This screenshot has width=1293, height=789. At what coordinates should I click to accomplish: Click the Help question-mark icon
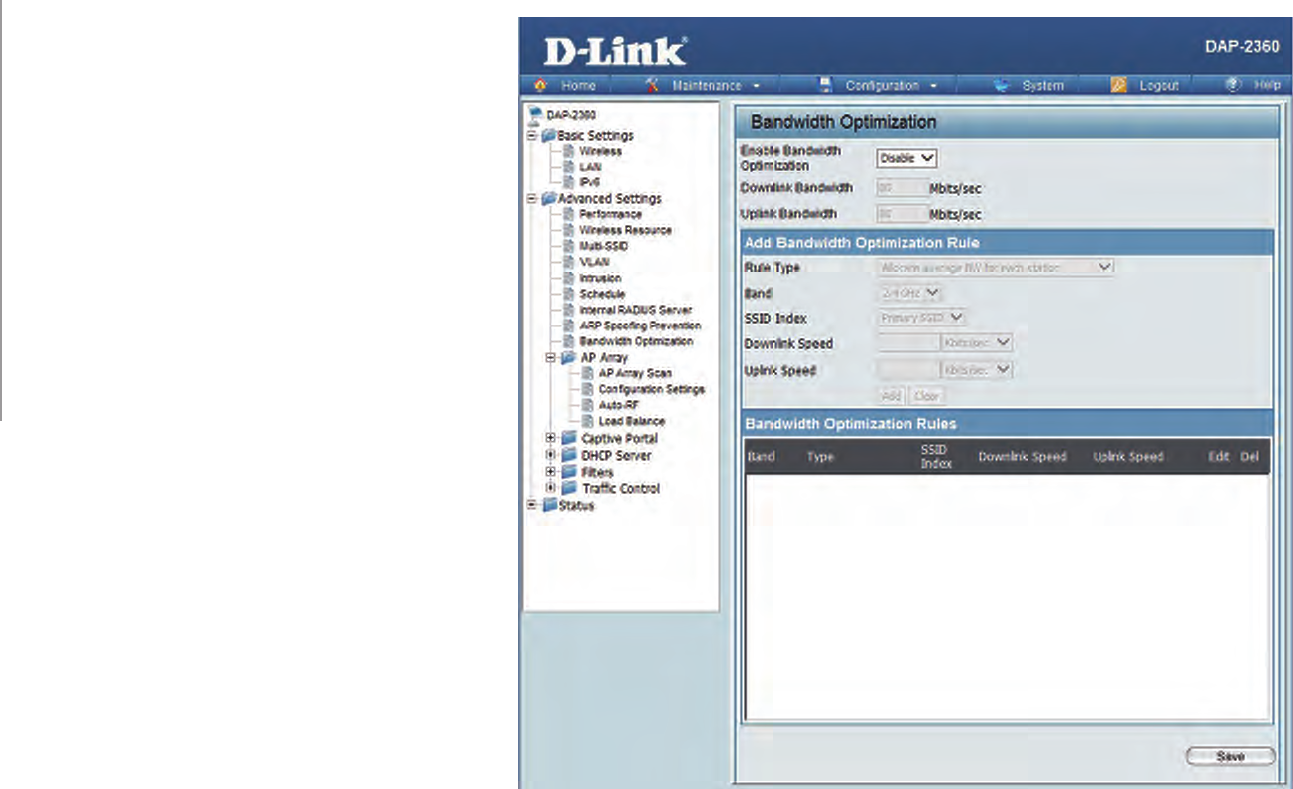tap(1235, 86)
